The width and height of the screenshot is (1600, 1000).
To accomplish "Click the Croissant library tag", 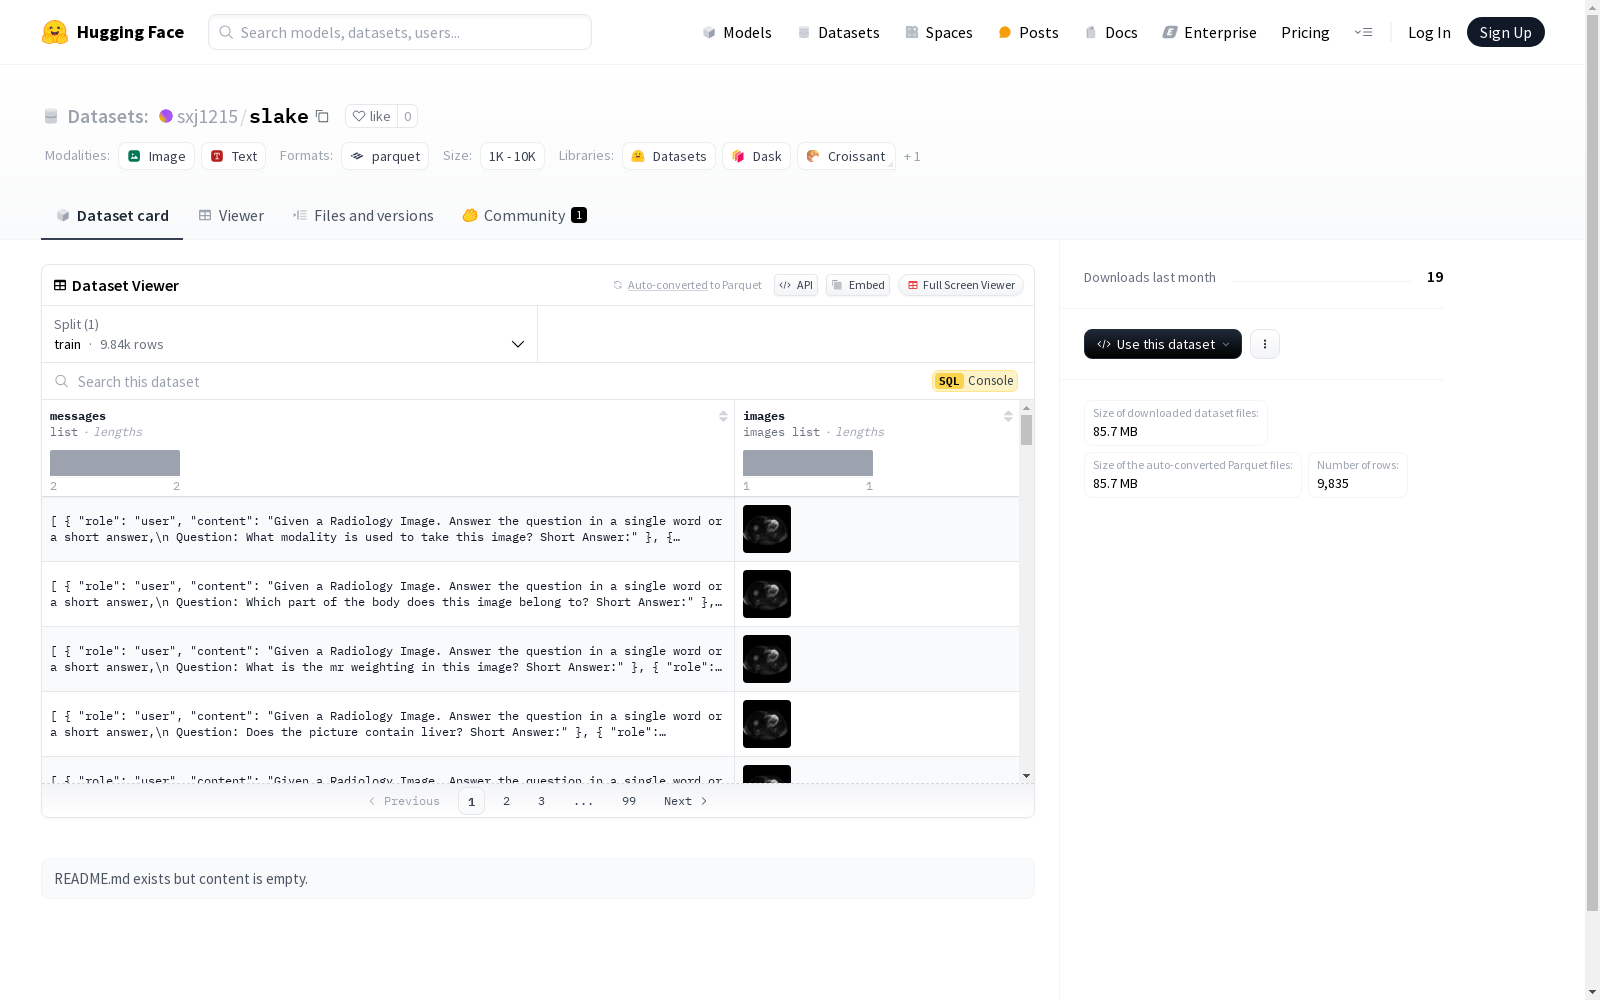I will point(846,156).
